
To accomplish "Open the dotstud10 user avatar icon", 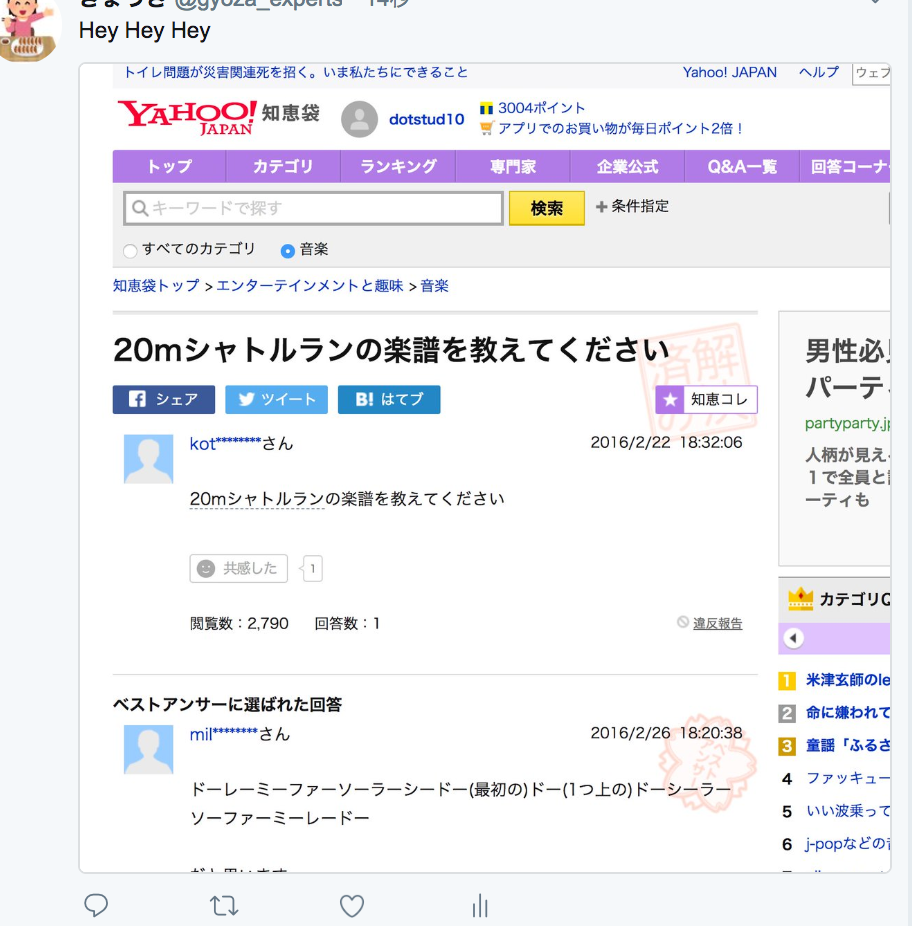I will click(x=359, y=119).
